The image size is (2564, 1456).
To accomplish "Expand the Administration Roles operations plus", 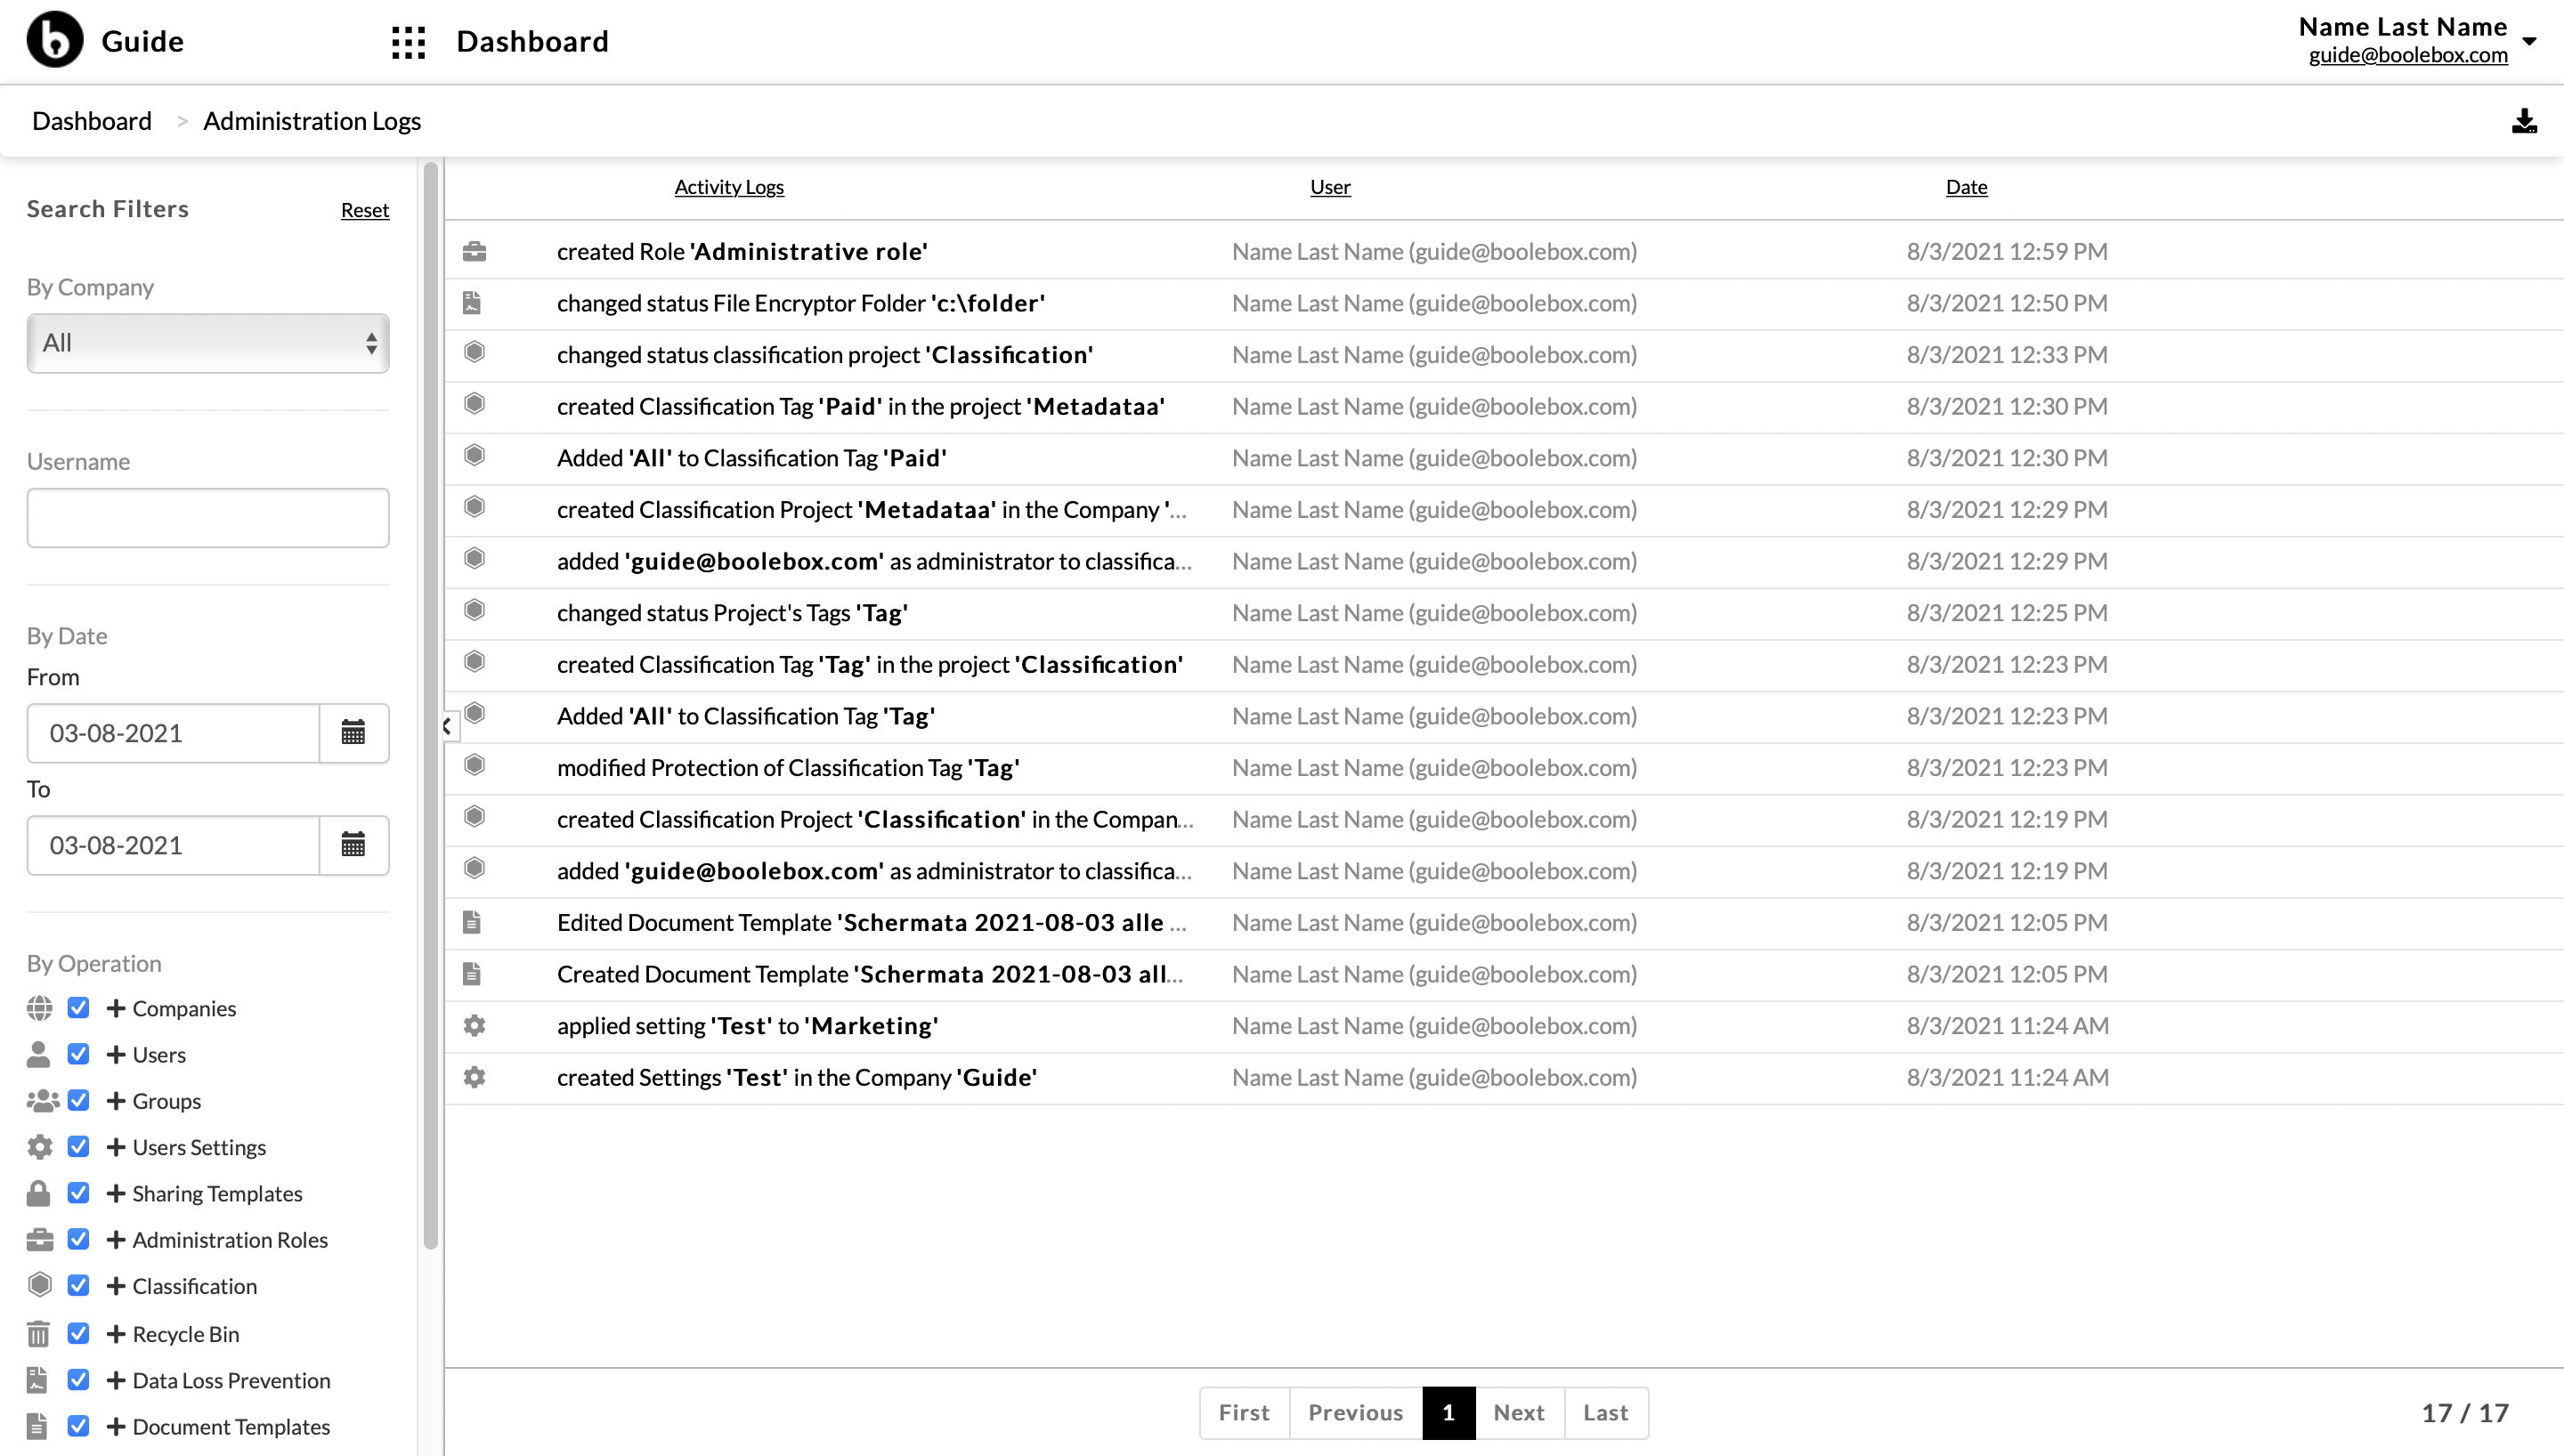I will click(116, 1239).
